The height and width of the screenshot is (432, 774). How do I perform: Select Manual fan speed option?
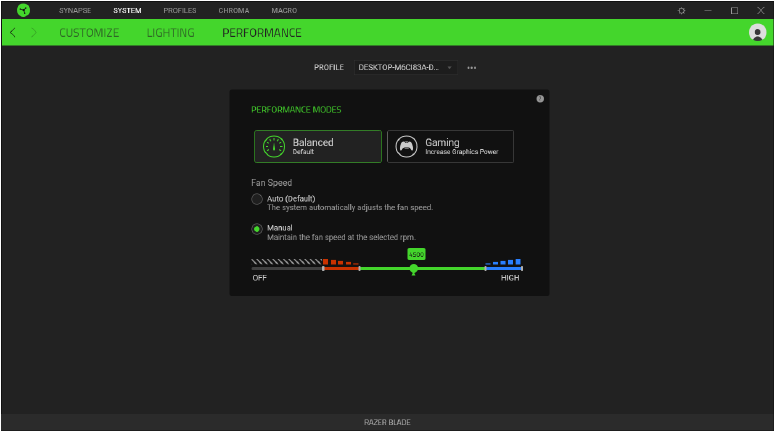(x=257, y=229)
